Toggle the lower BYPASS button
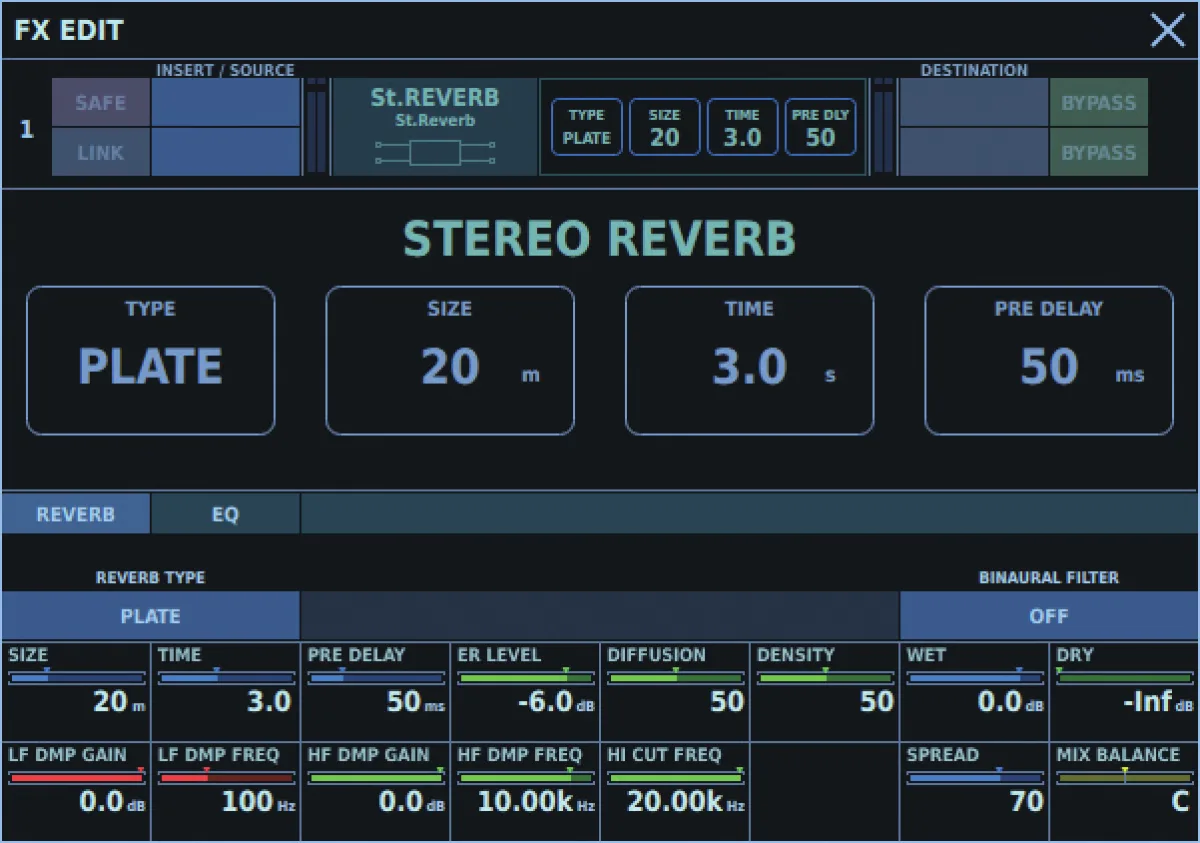Viewport: 1200px width, 843px height. pyautogui.click(x=1099, y=153)
